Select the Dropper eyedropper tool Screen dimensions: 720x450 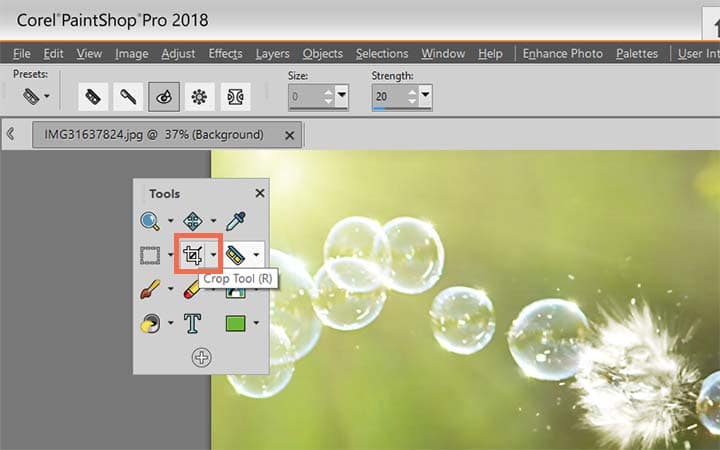point(236,221)
